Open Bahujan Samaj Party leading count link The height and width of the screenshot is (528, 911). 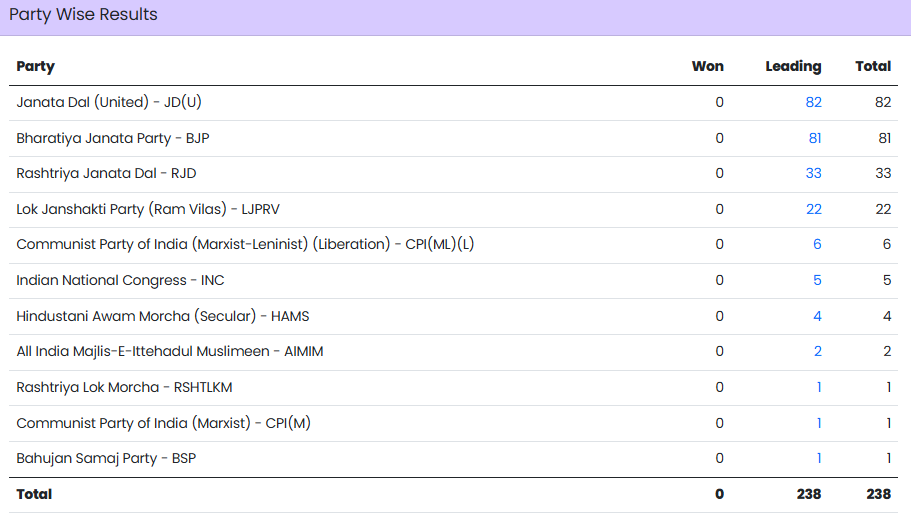819,458
